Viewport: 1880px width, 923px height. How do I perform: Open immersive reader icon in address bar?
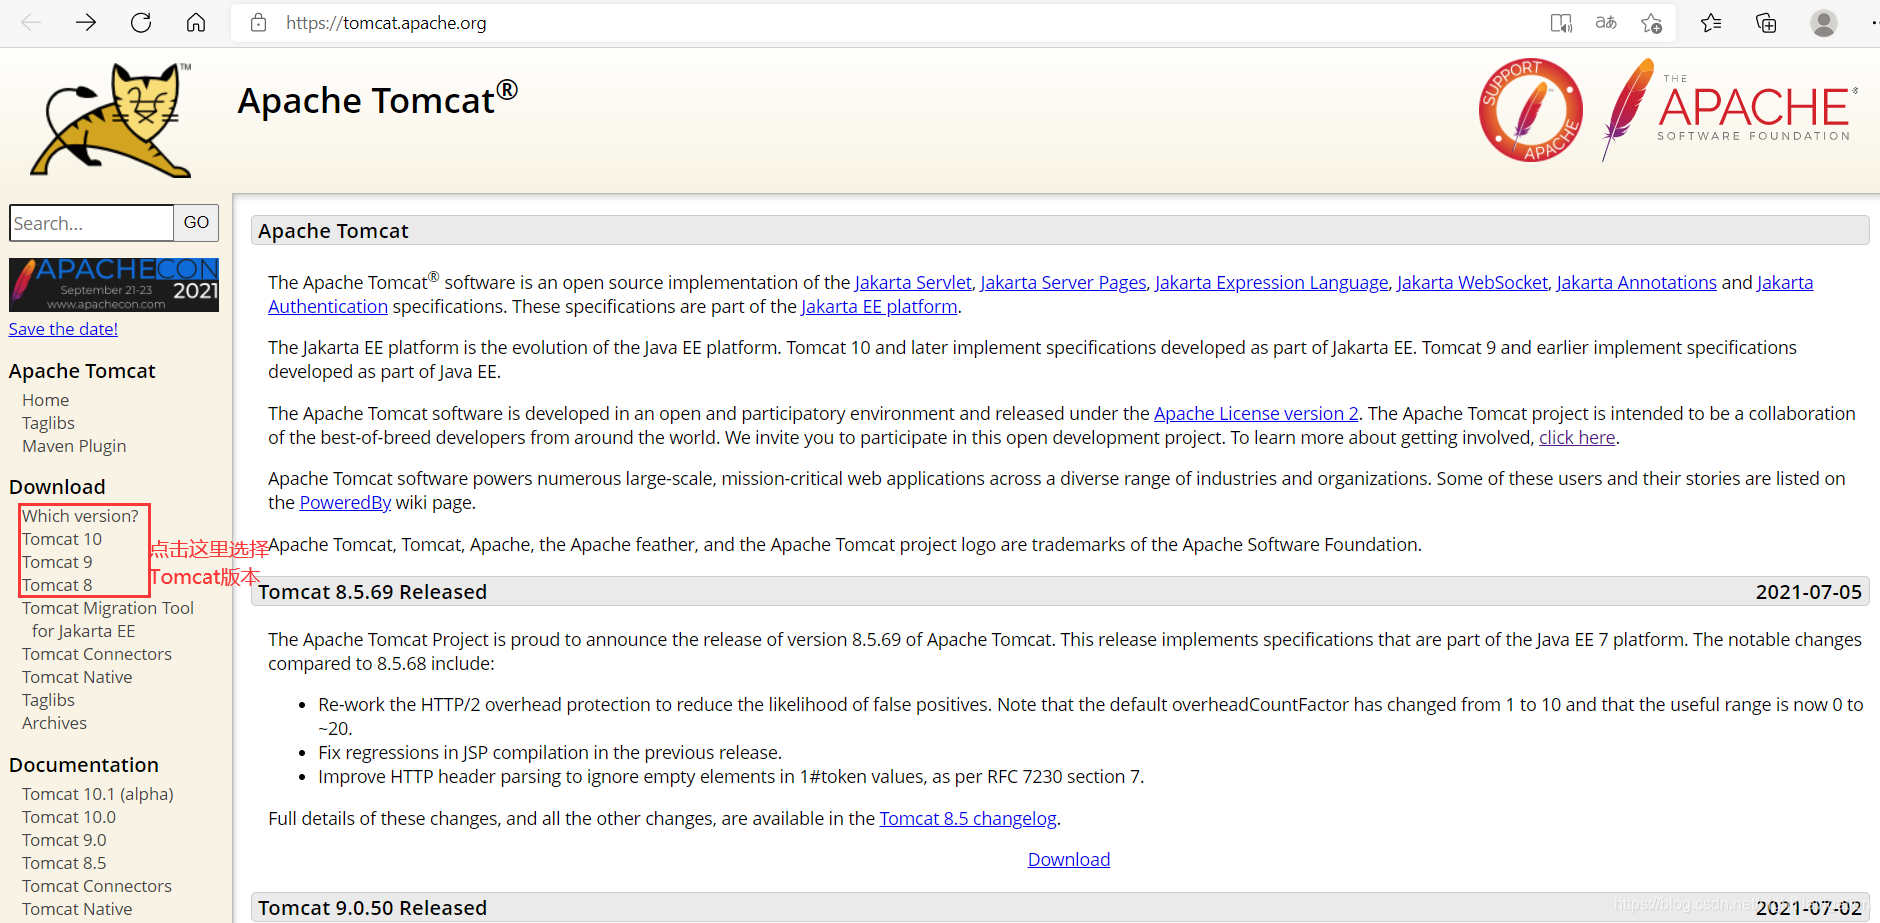pos(1560,22)
